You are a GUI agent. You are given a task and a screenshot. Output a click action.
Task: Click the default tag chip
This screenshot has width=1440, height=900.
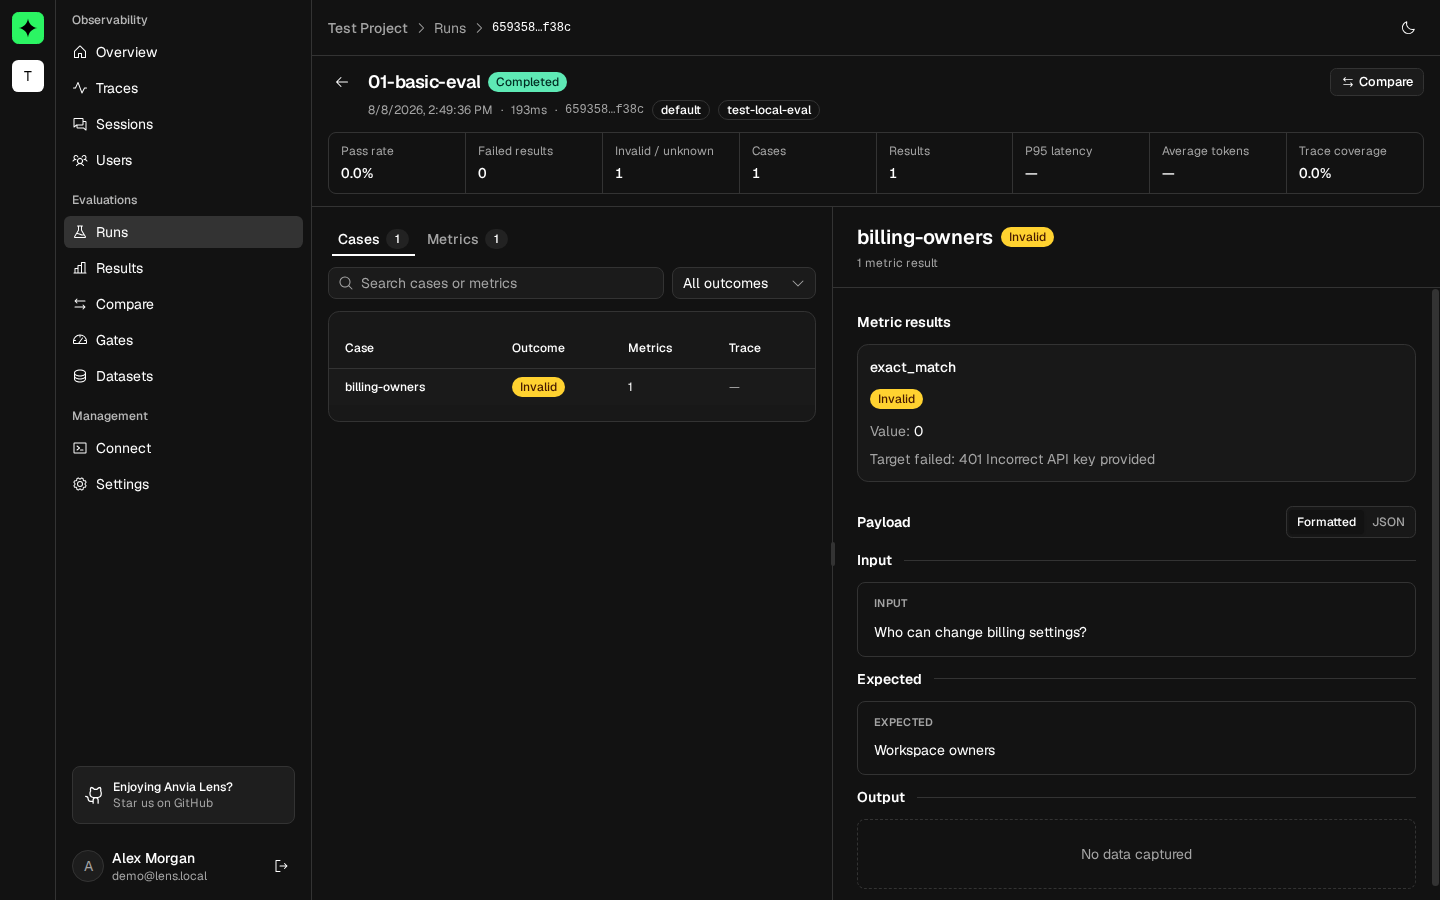click(681, 110)
